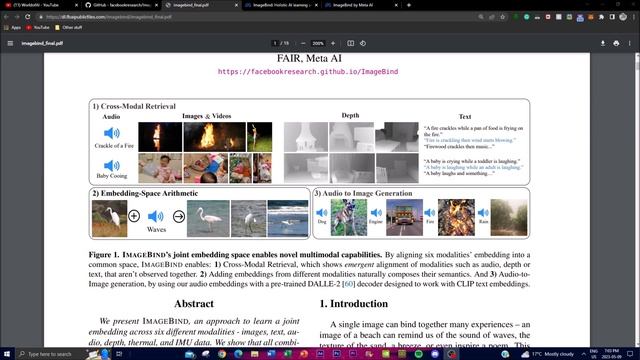Image resolution: width=640 pixels, height=360 pixels.
Task: Click the Engine audio speaker icon
Action: 376,212
